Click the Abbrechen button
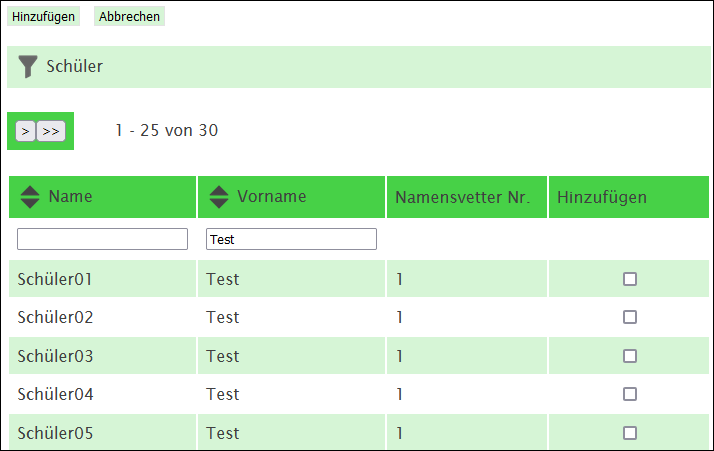 click(129, 16)
